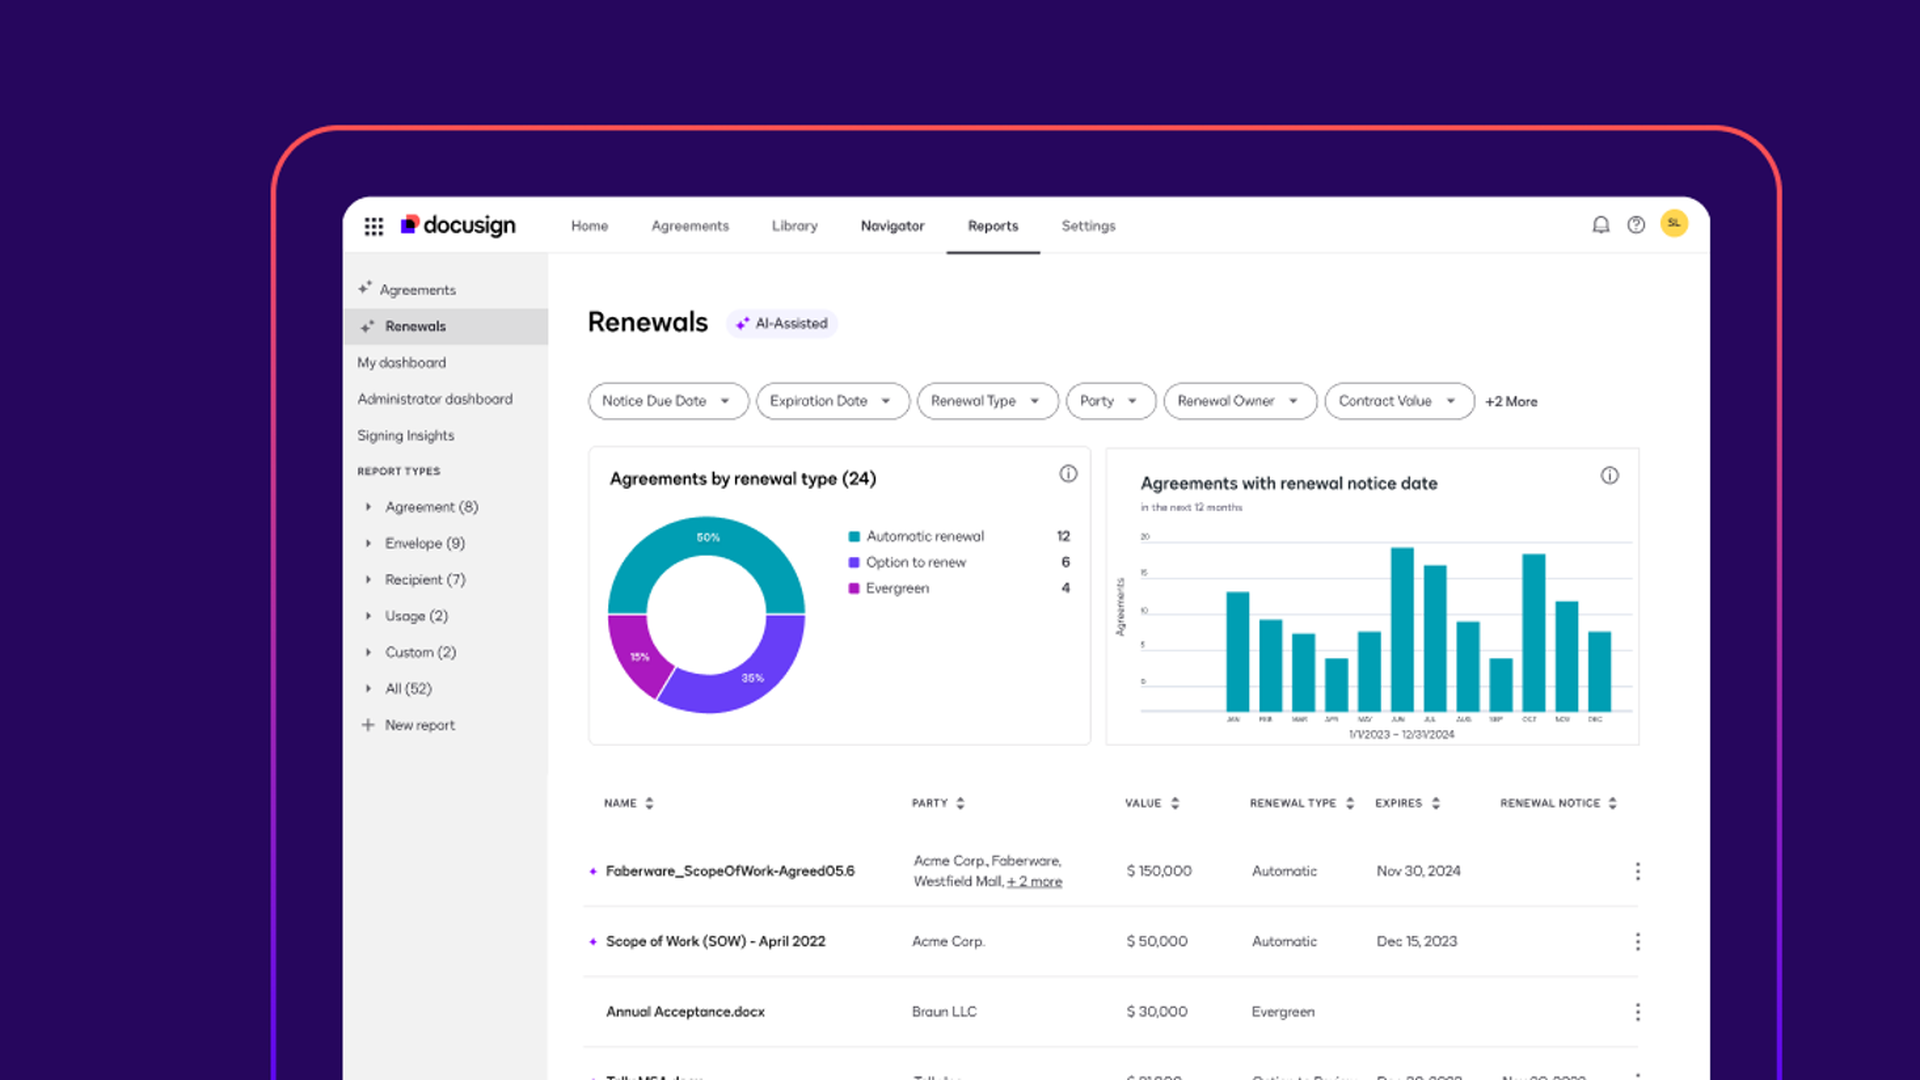This screenshot has width=1920, height=1080.
Task: Click the +2 more parties link
Action: [1035, 881]
